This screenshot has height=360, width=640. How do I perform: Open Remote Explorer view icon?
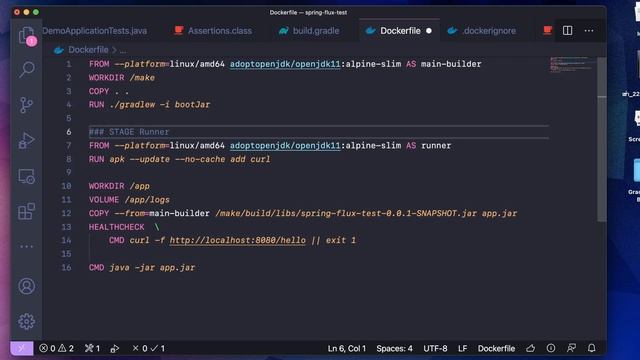(x=27, y=176)
